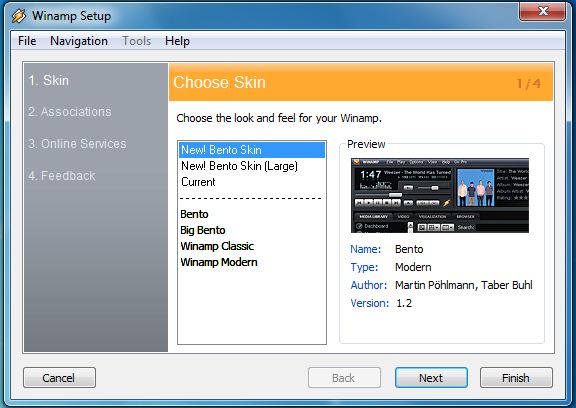576x408 pixels.
Task: Click the Cancel button
Action: click(x=59, y=378)
